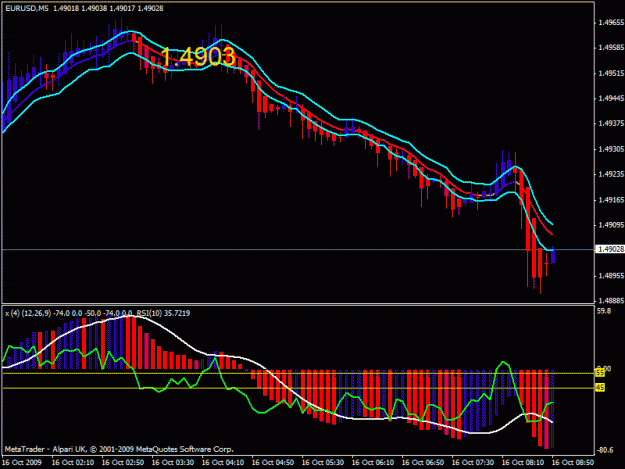The height and width of the screenshot is (469, 625).
Task: Click the 1.48885 price scale label
Action: tap(611, 301)
